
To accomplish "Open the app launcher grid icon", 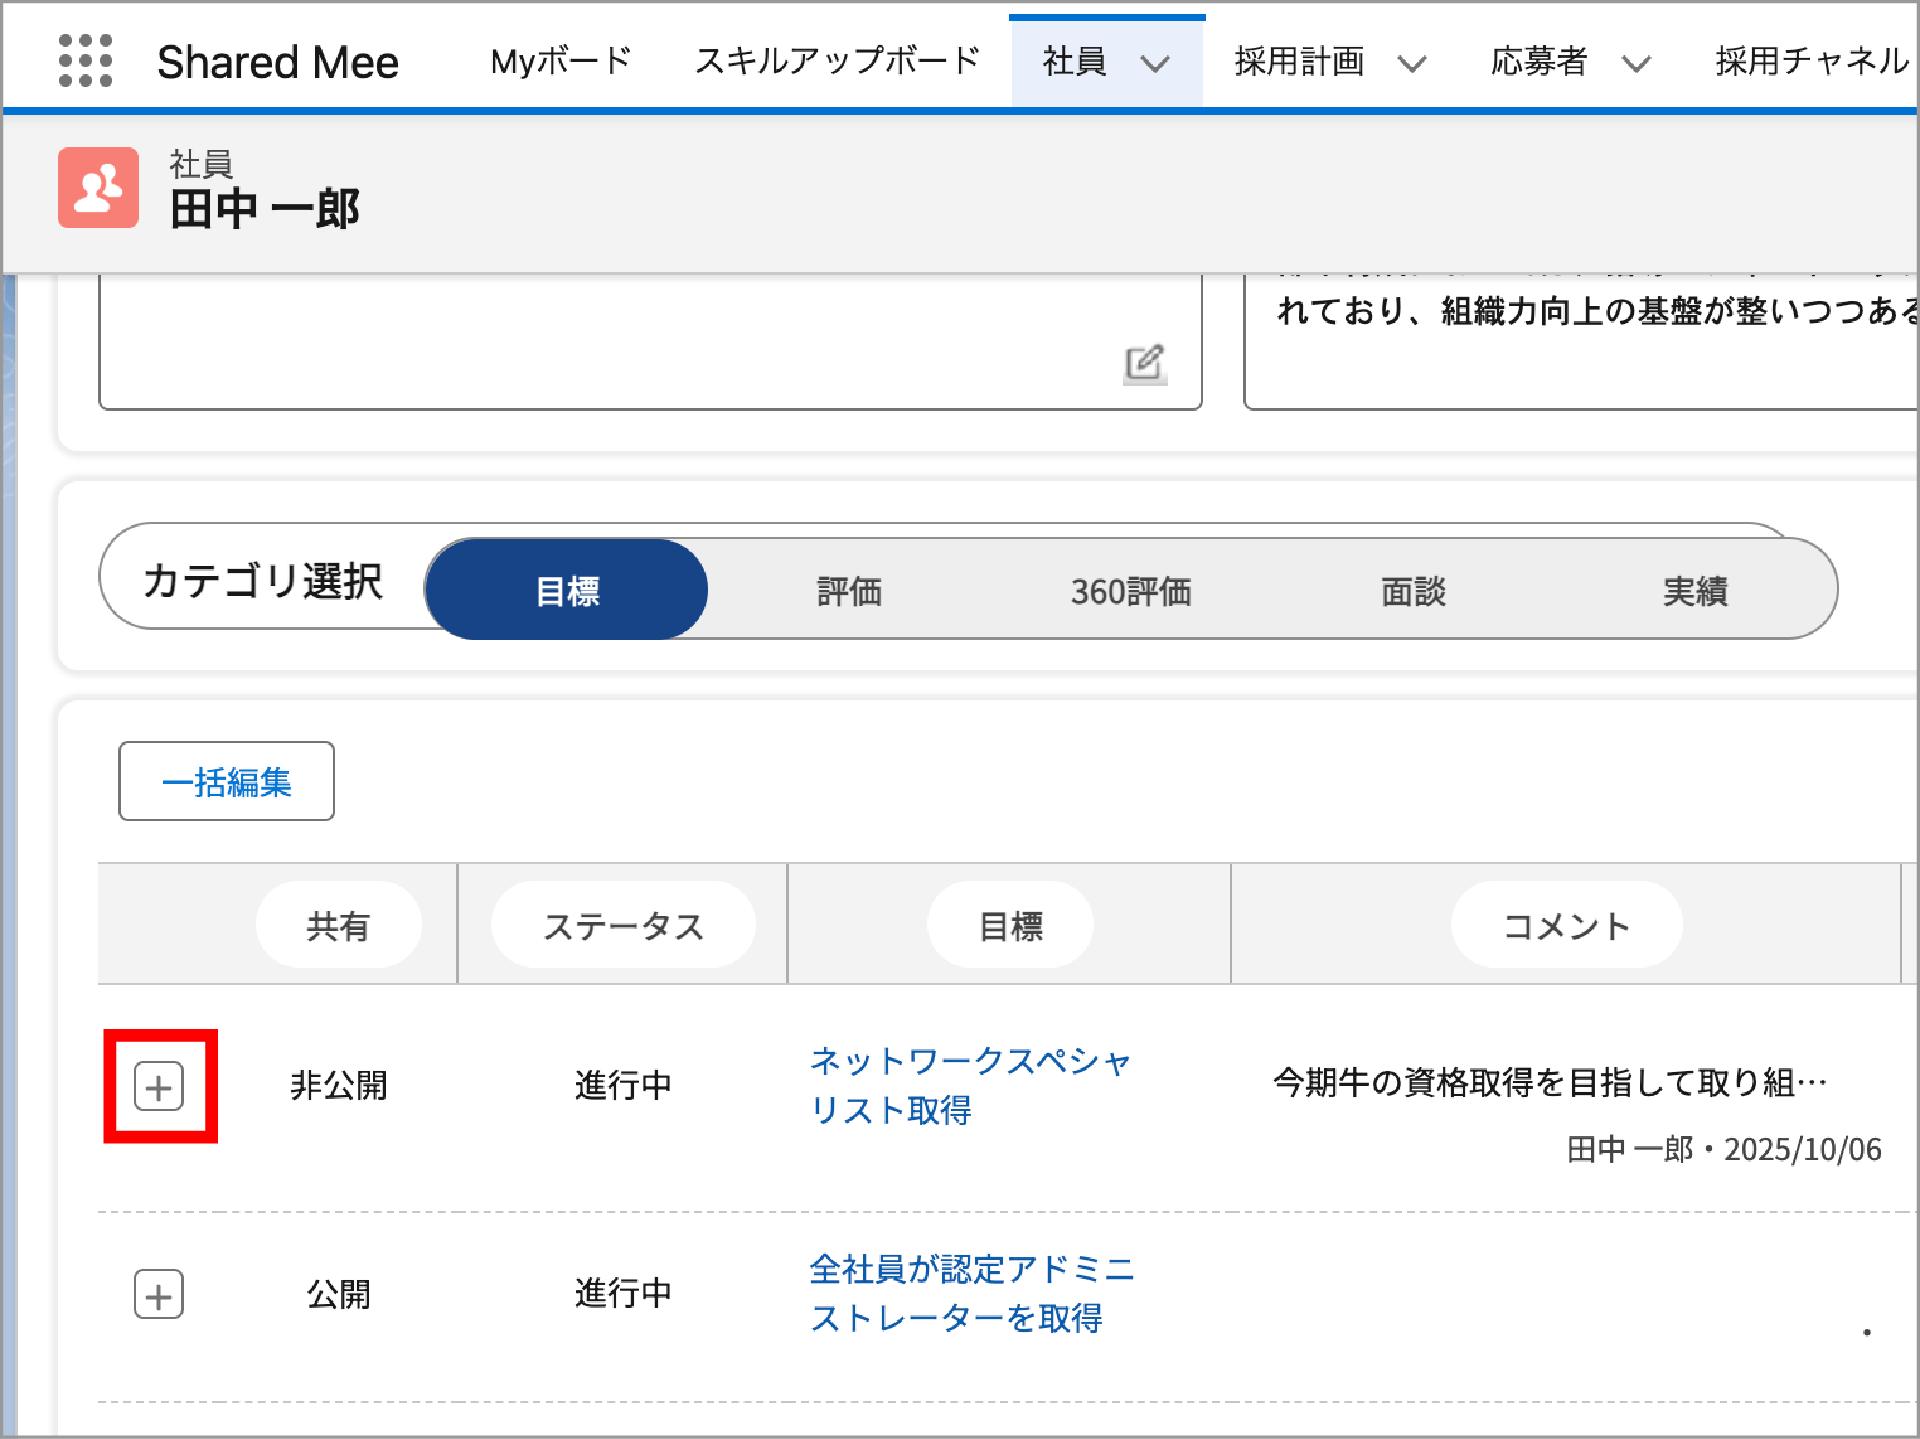I will point(85,61).
